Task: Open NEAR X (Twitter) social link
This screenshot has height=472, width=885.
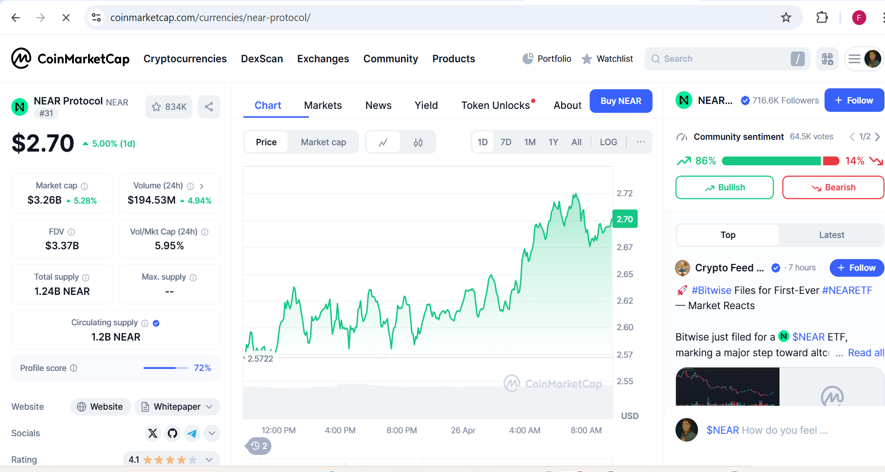Action: coord(152,434)
